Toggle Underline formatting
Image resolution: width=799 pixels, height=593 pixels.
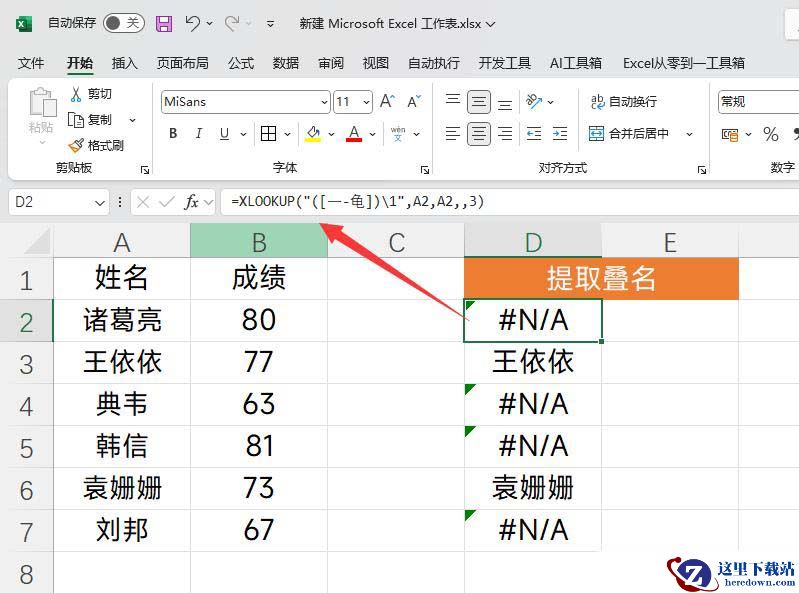224,133
